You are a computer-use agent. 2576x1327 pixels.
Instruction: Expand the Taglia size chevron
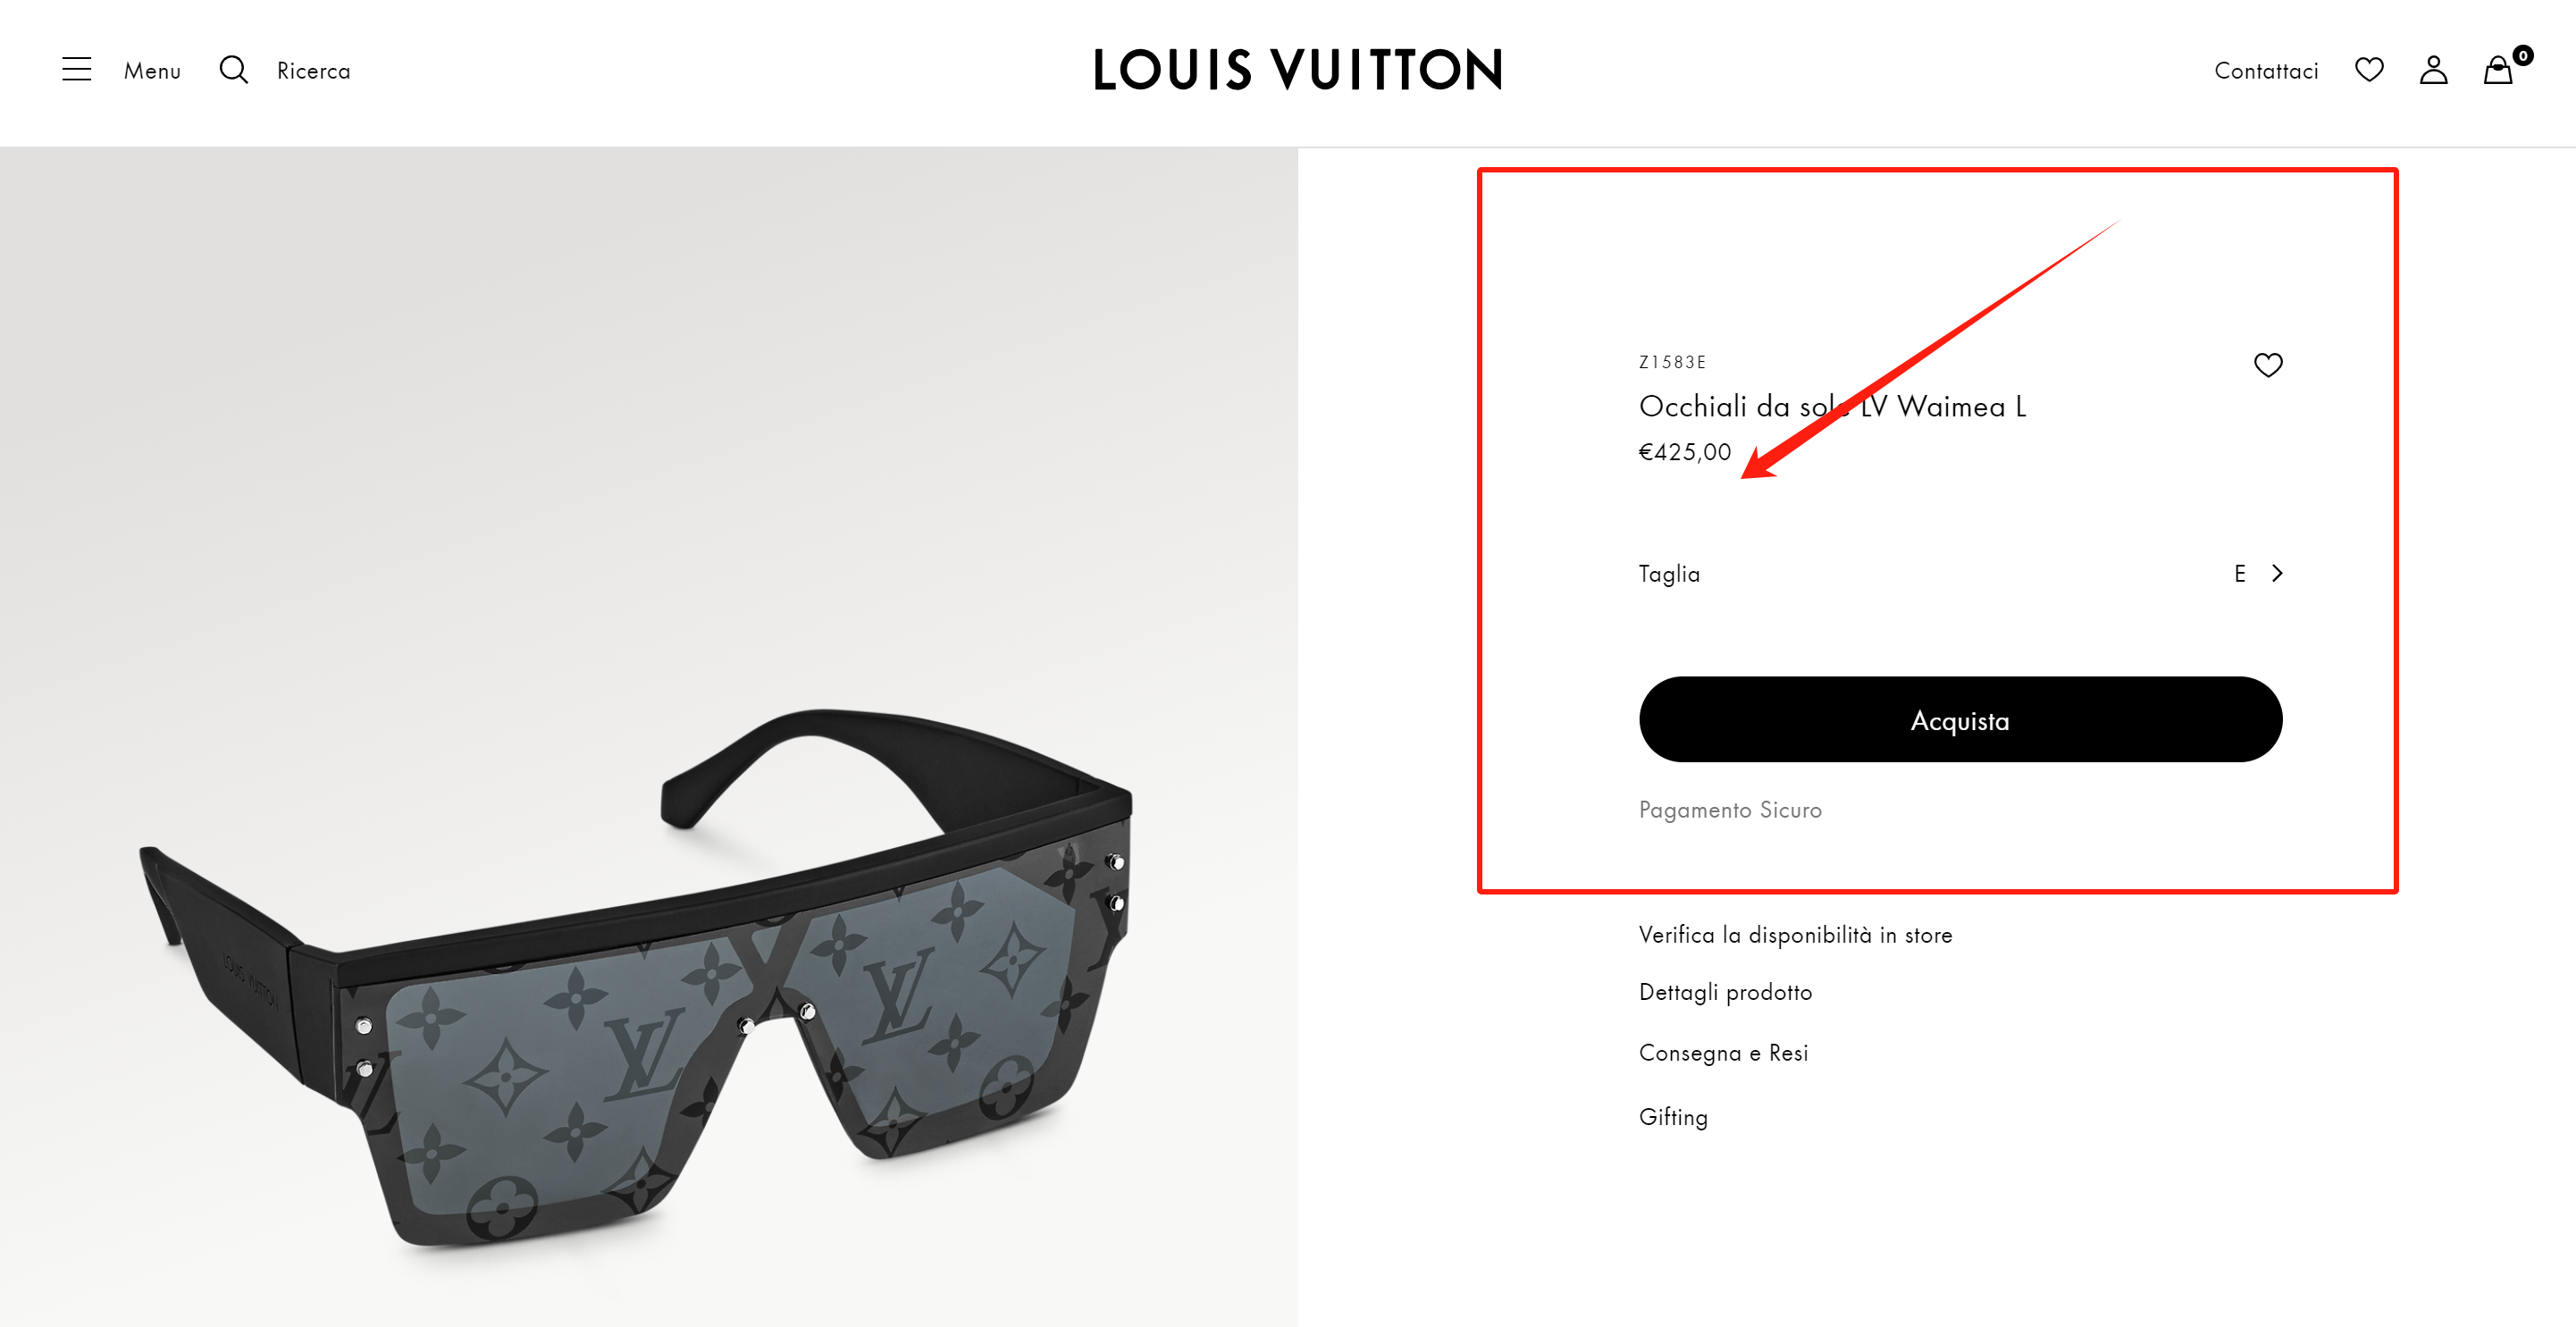(x=2277, y=573)
